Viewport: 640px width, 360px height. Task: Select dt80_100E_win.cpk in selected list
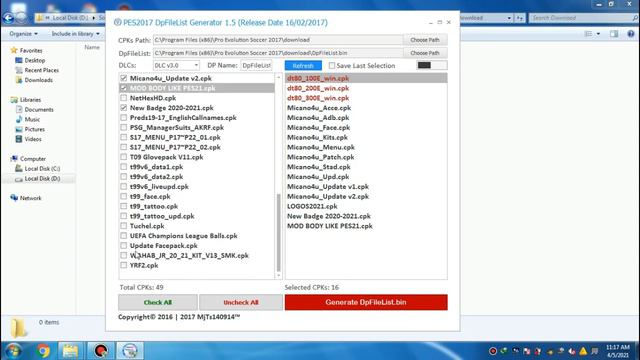coord(366,78)
